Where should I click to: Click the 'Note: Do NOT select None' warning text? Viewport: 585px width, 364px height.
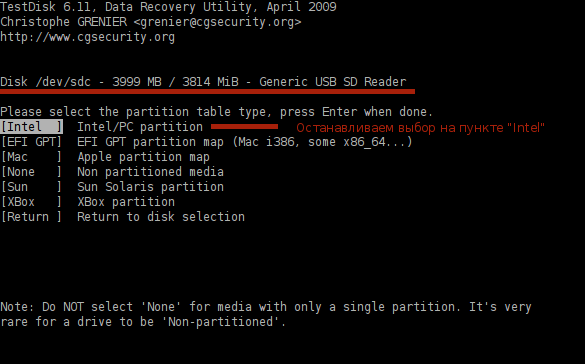(266, 307)
